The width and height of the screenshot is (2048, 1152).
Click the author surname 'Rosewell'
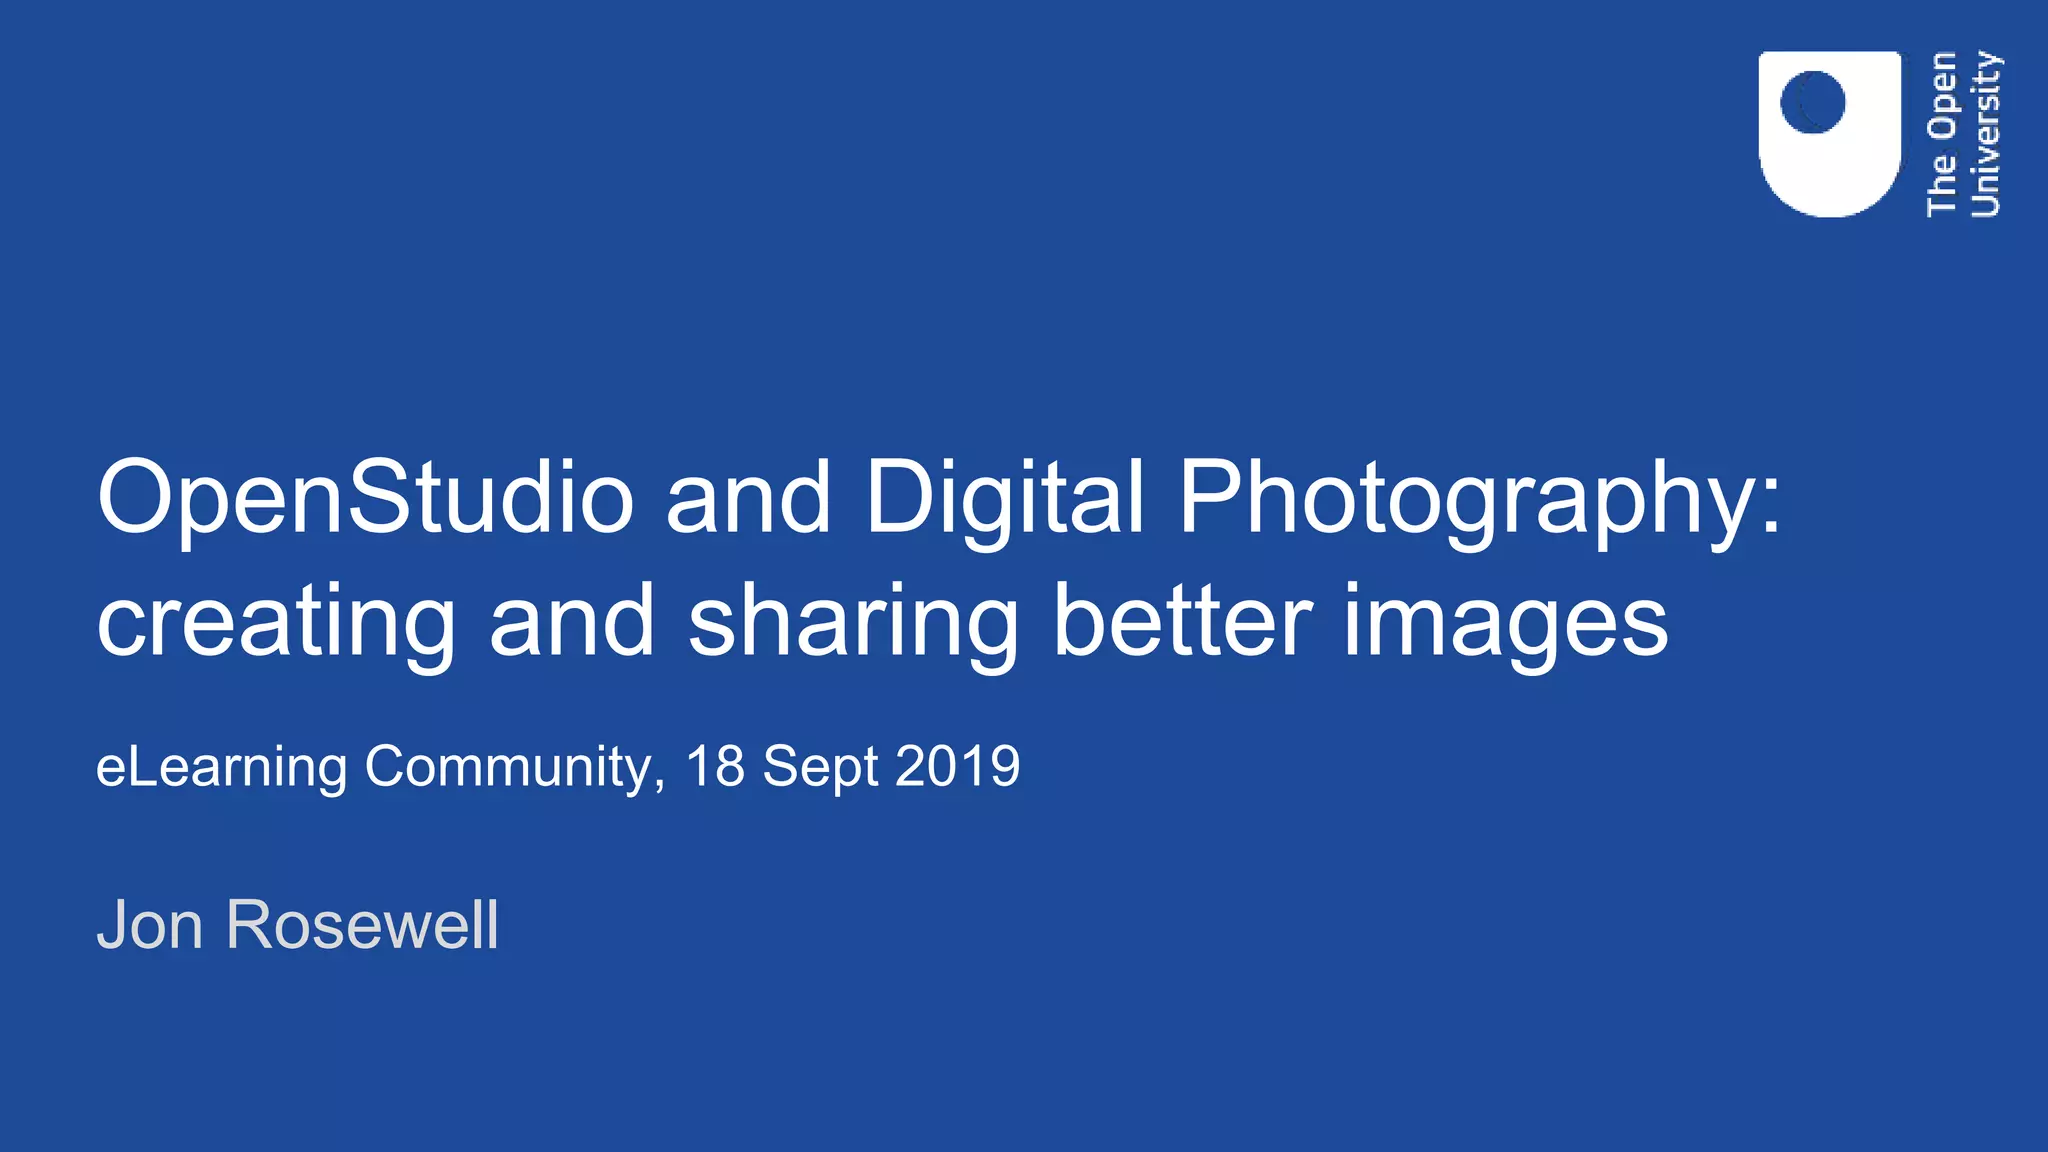pyautogui.click(x=362, y=924)
